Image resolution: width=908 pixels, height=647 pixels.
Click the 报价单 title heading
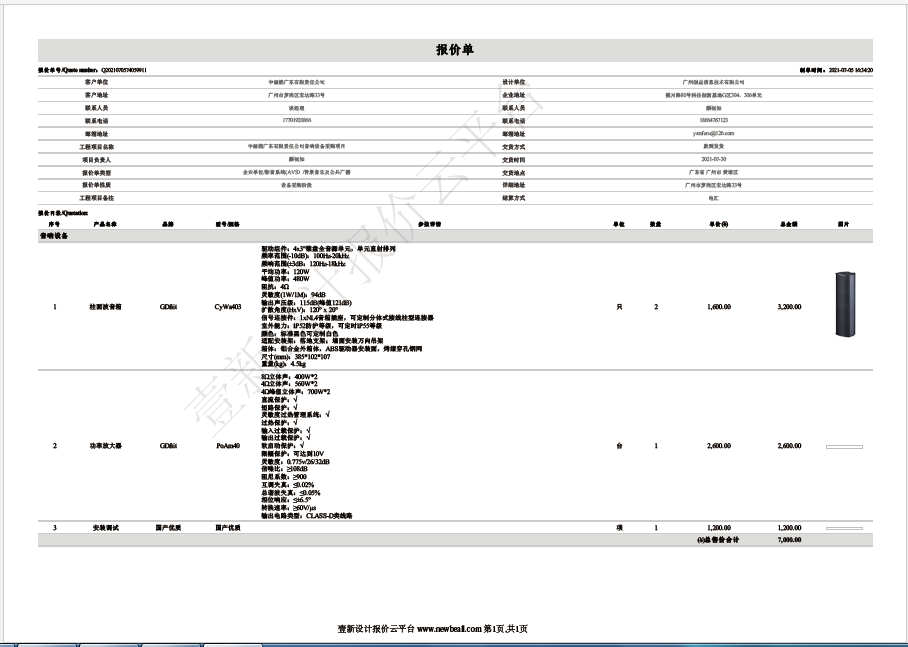455,50
